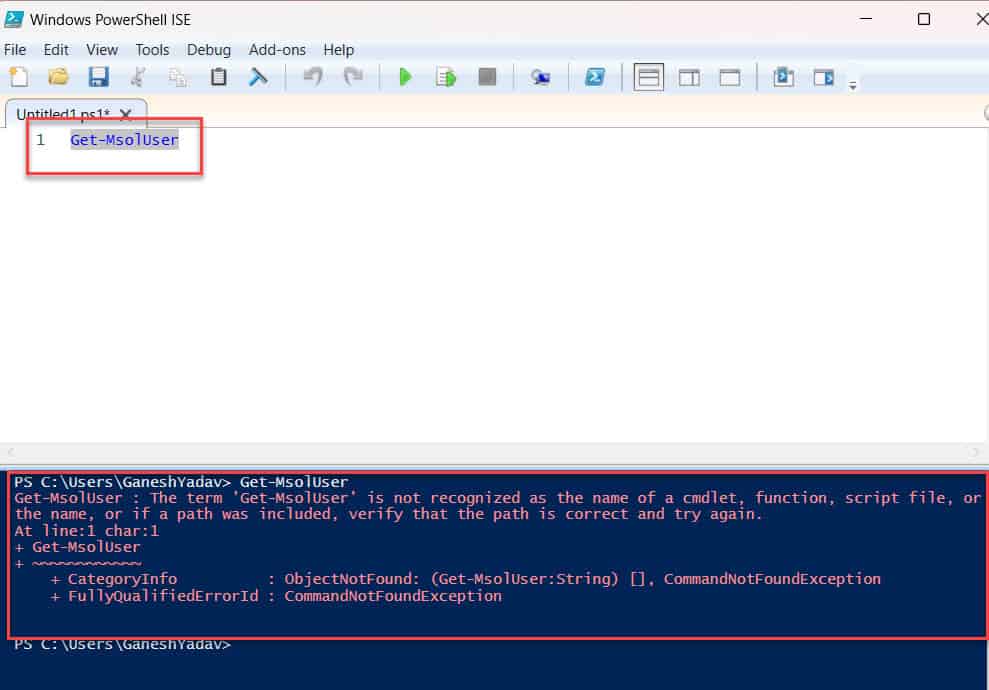Screen dimensions: 989x690
Task: Save the script with floppy disk icon
Action: (98, 77)
